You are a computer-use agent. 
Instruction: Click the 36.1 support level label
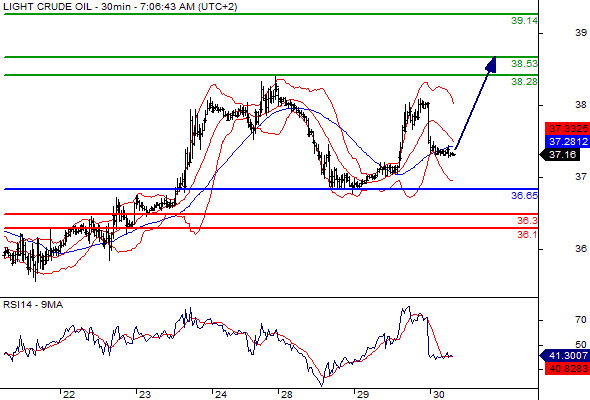[x=527, y=235]
